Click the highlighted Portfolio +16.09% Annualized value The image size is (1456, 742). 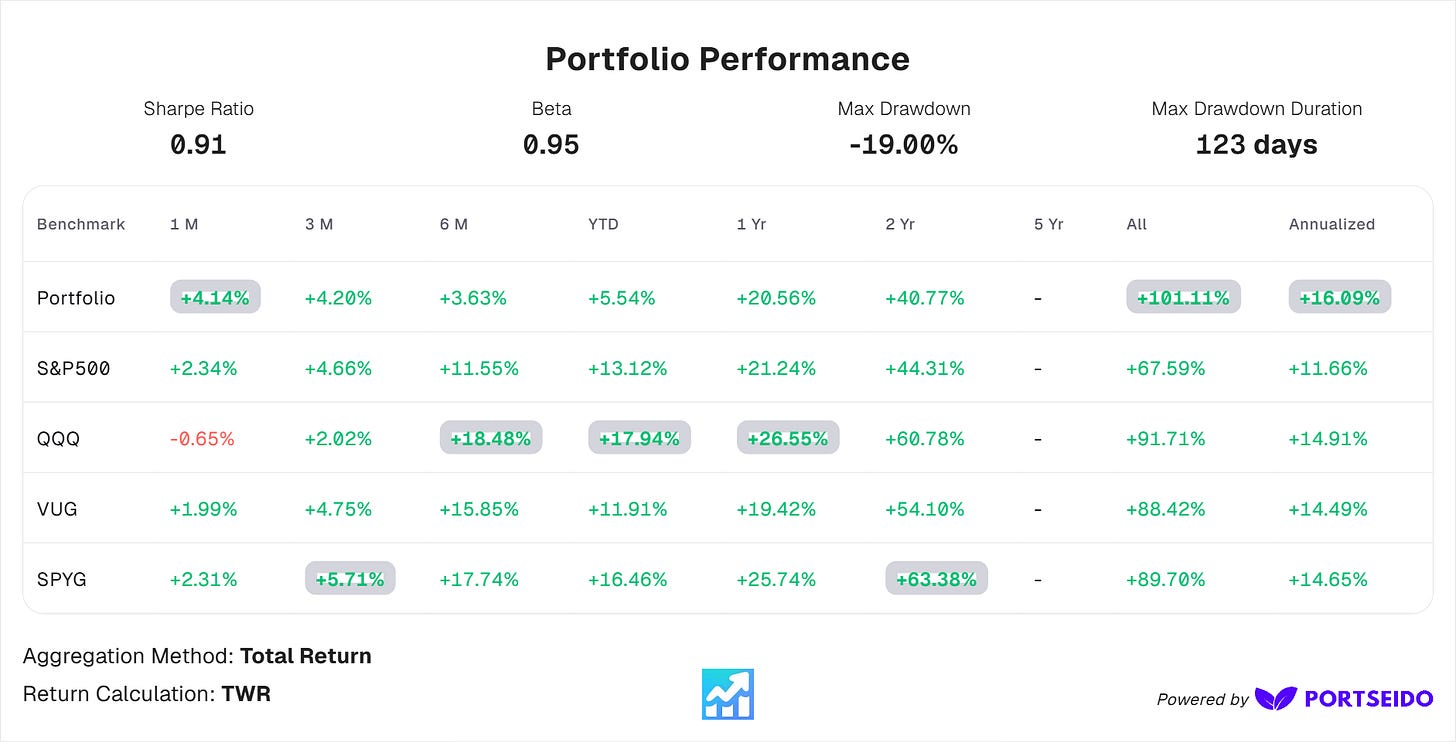1339,297
